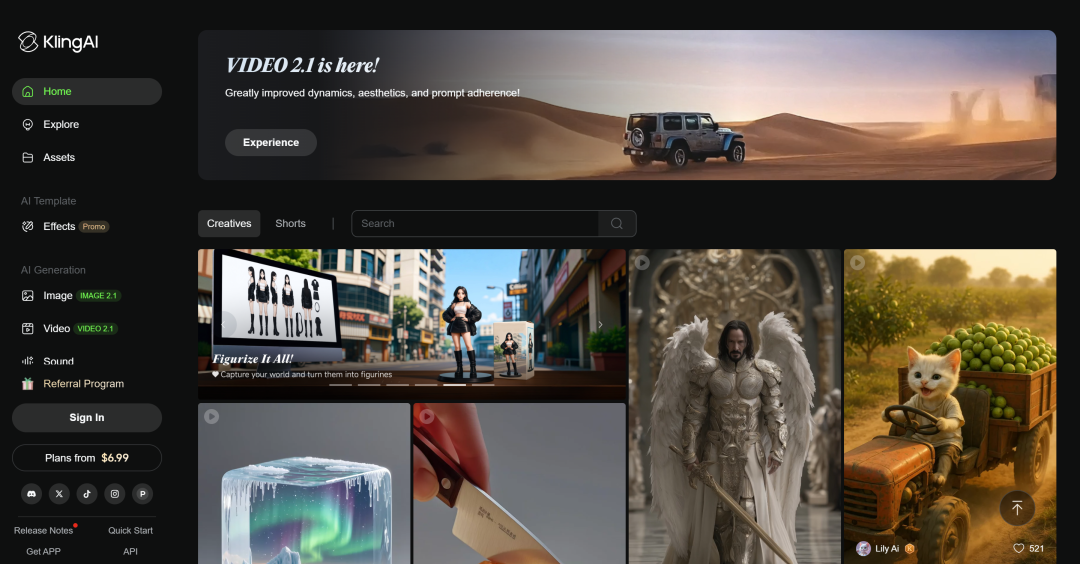Click Plans from $6.99 button
This screenshot has height=564, width=1080.
coord(87,458)
